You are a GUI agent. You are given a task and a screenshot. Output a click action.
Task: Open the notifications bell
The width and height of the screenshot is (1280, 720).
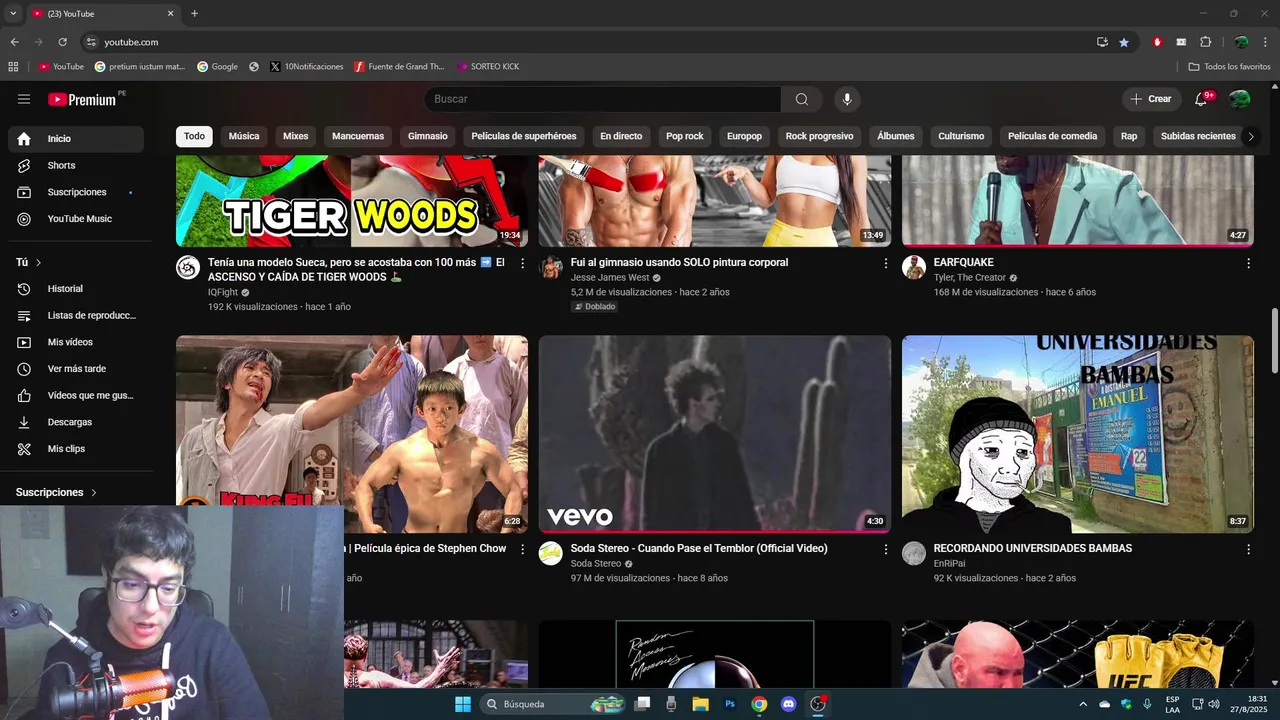1202,99
